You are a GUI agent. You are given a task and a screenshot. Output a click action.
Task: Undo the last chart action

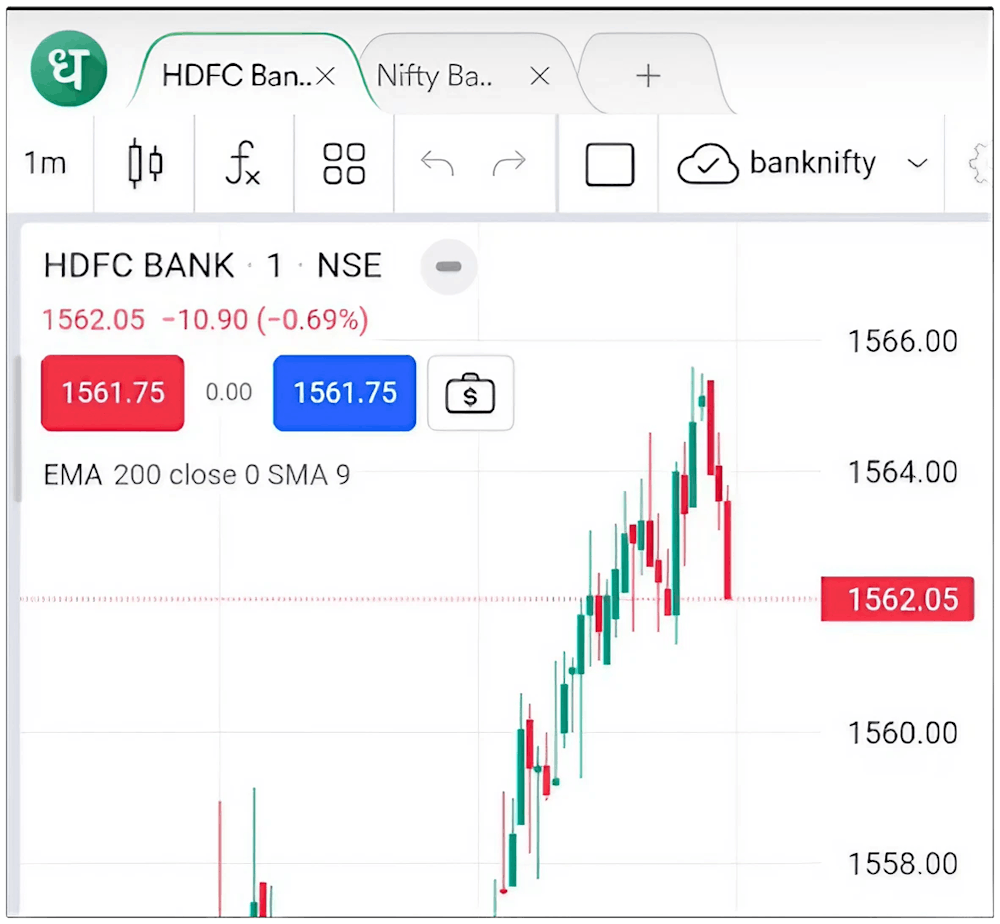(437, 163)
